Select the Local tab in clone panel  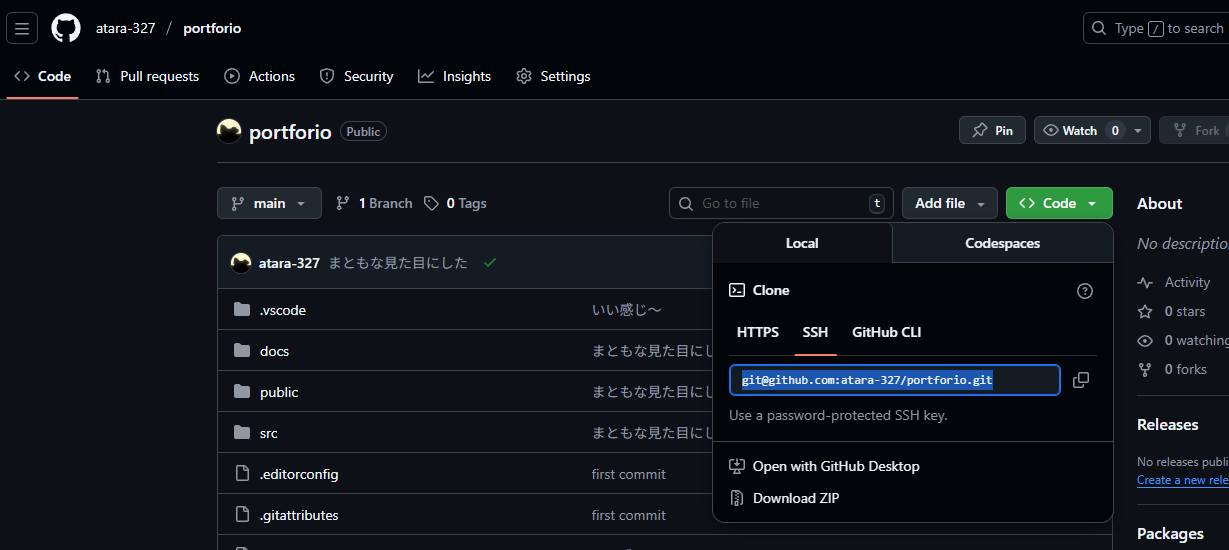[802, 243]
